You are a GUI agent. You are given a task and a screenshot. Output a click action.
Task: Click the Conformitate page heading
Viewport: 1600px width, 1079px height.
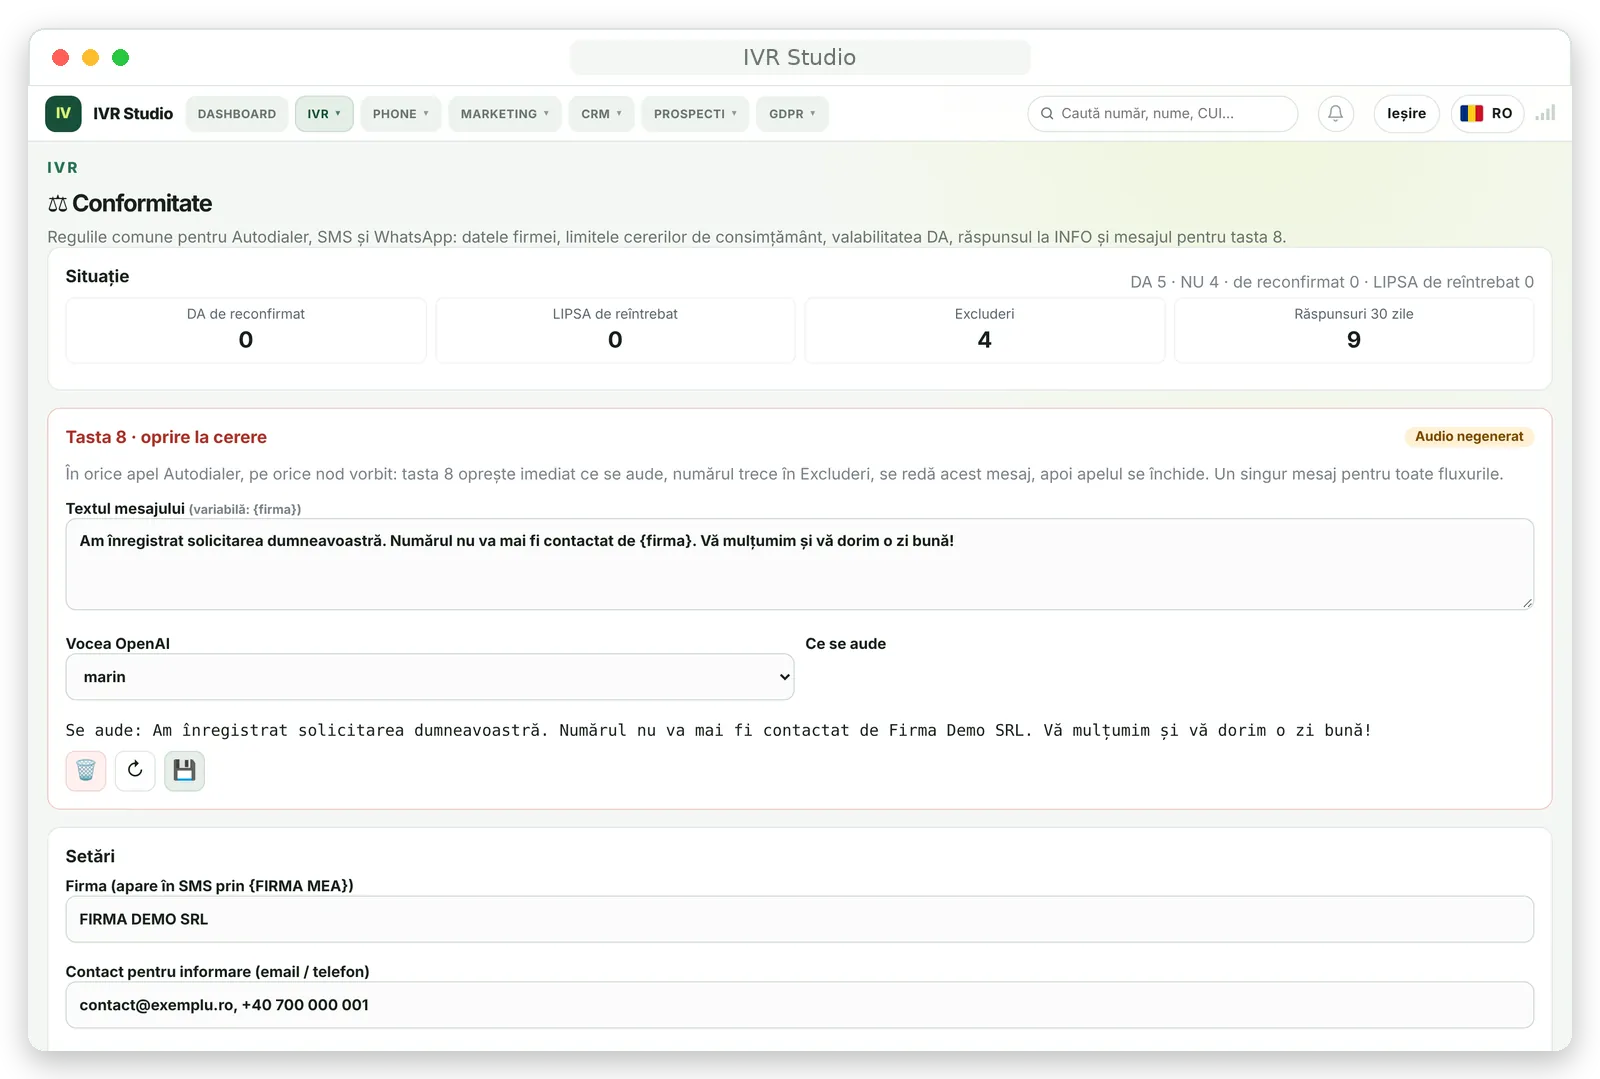click(130, 204)
